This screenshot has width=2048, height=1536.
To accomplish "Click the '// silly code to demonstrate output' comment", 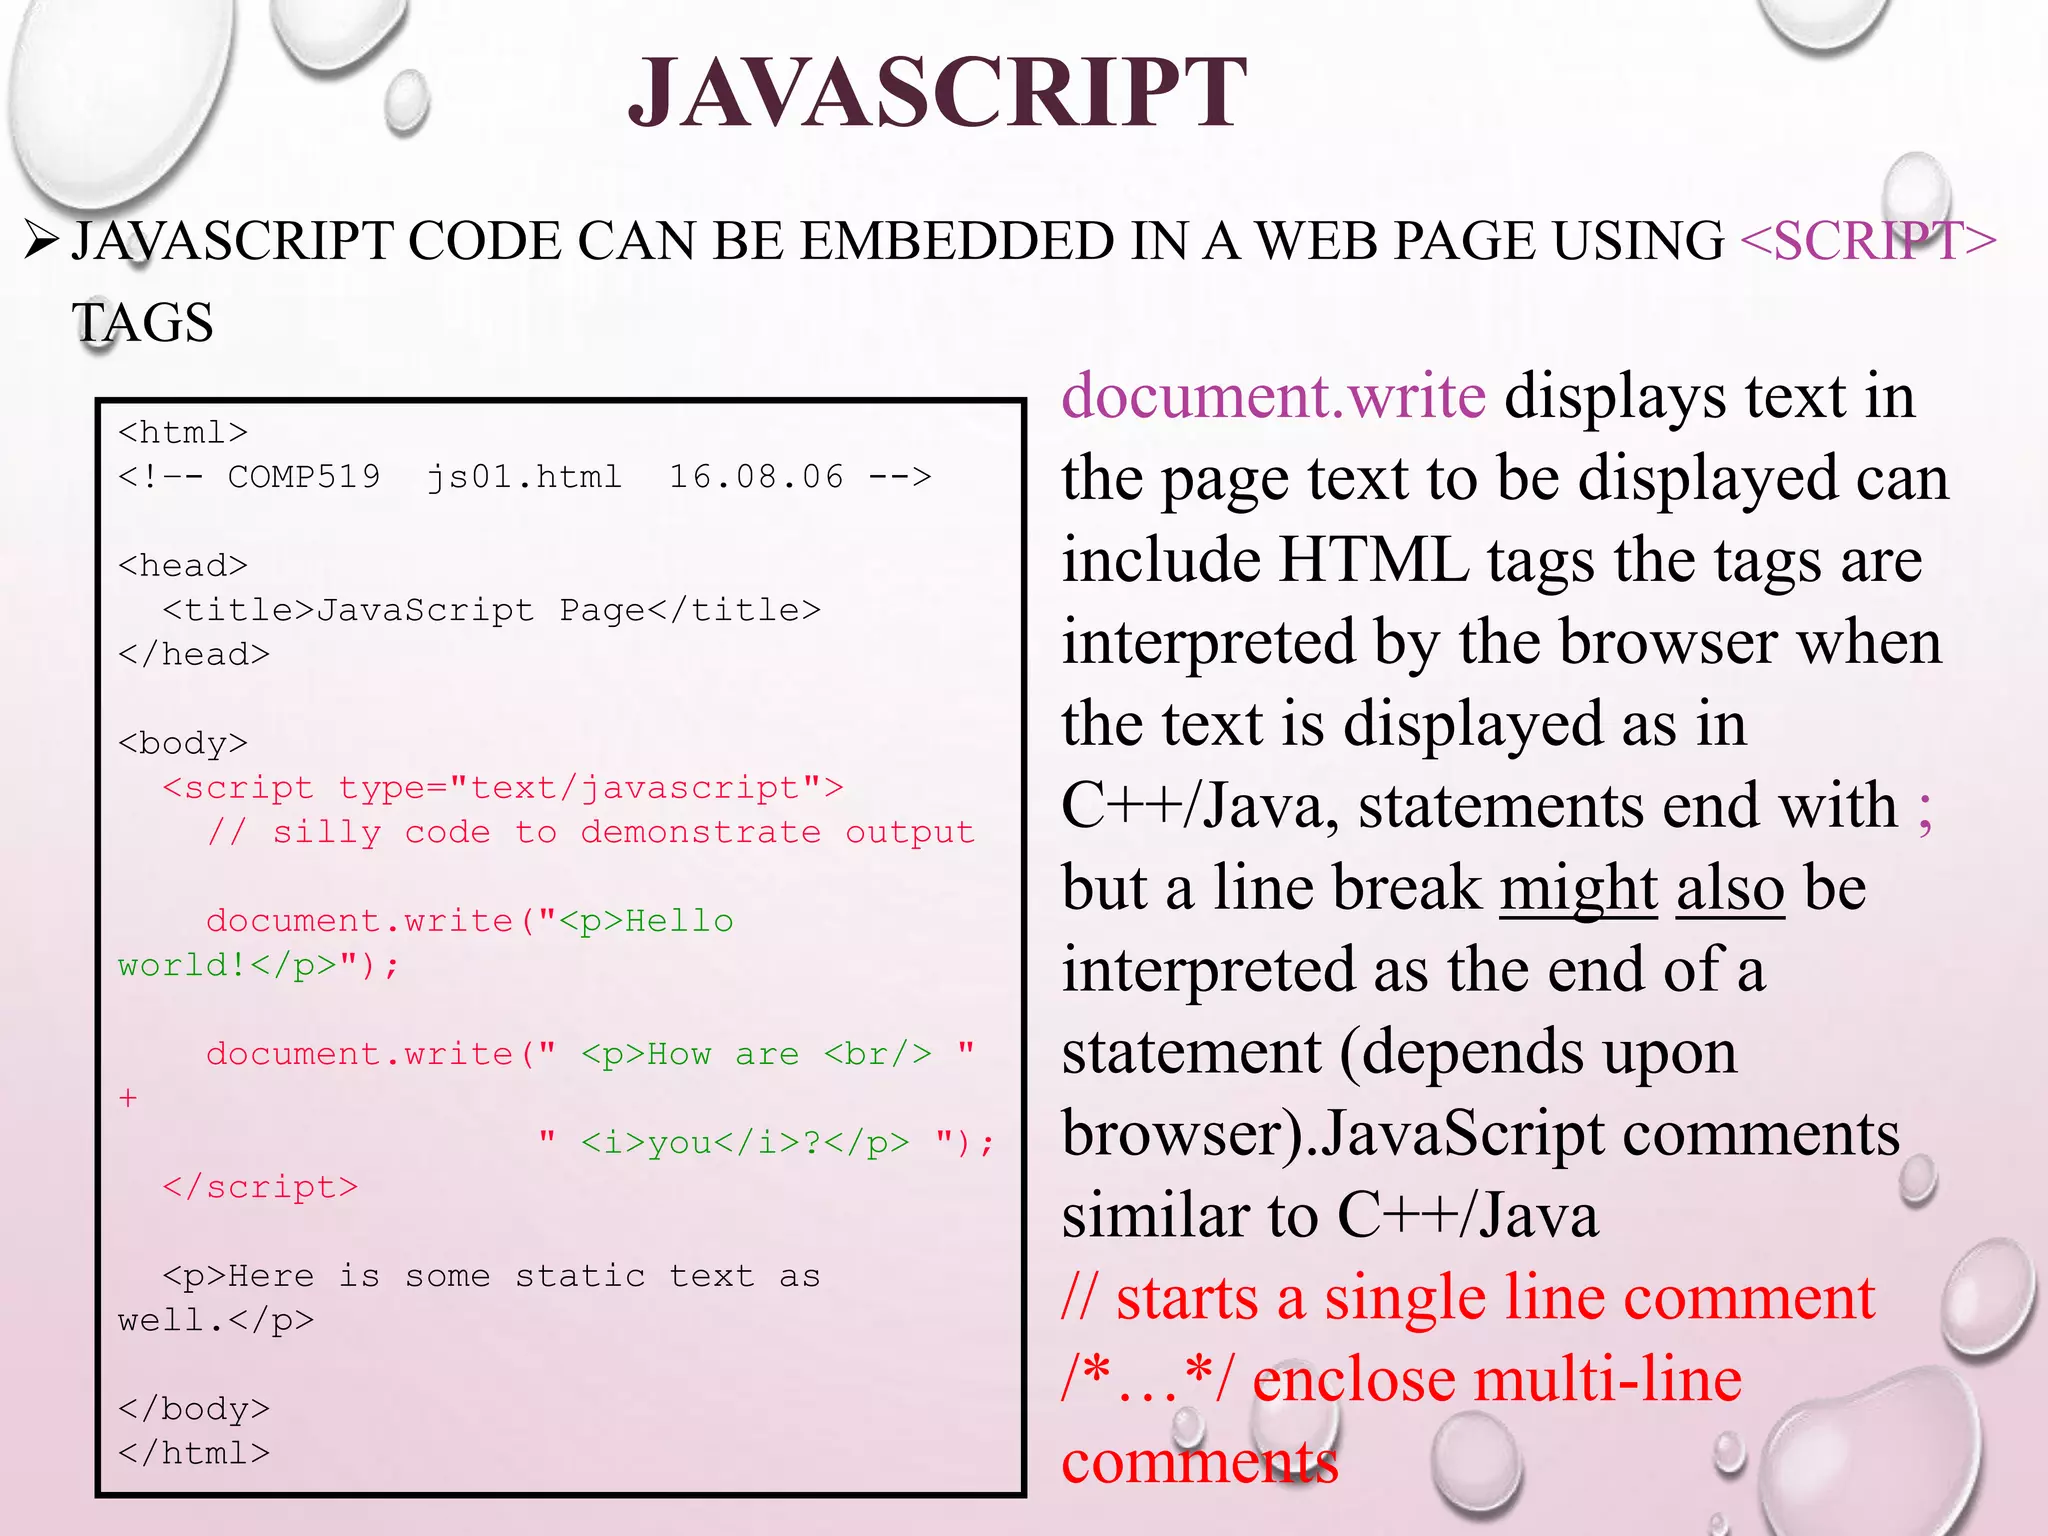I will point(590,831).
